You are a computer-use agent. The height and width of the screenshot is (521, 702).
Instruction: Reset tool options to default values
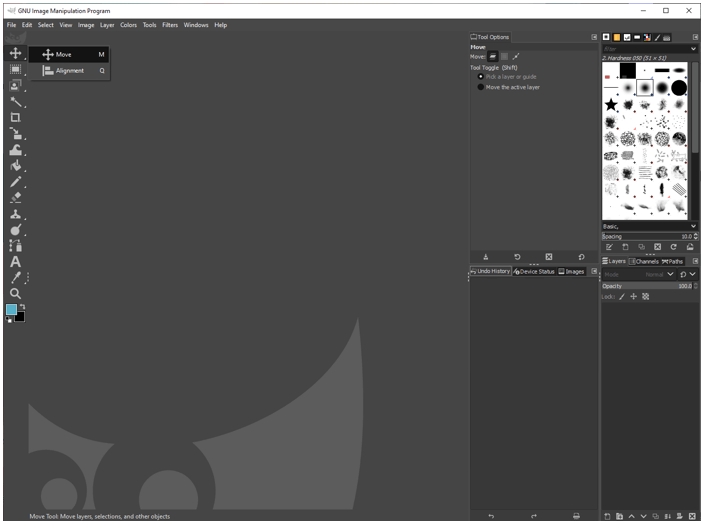[581, 257]
